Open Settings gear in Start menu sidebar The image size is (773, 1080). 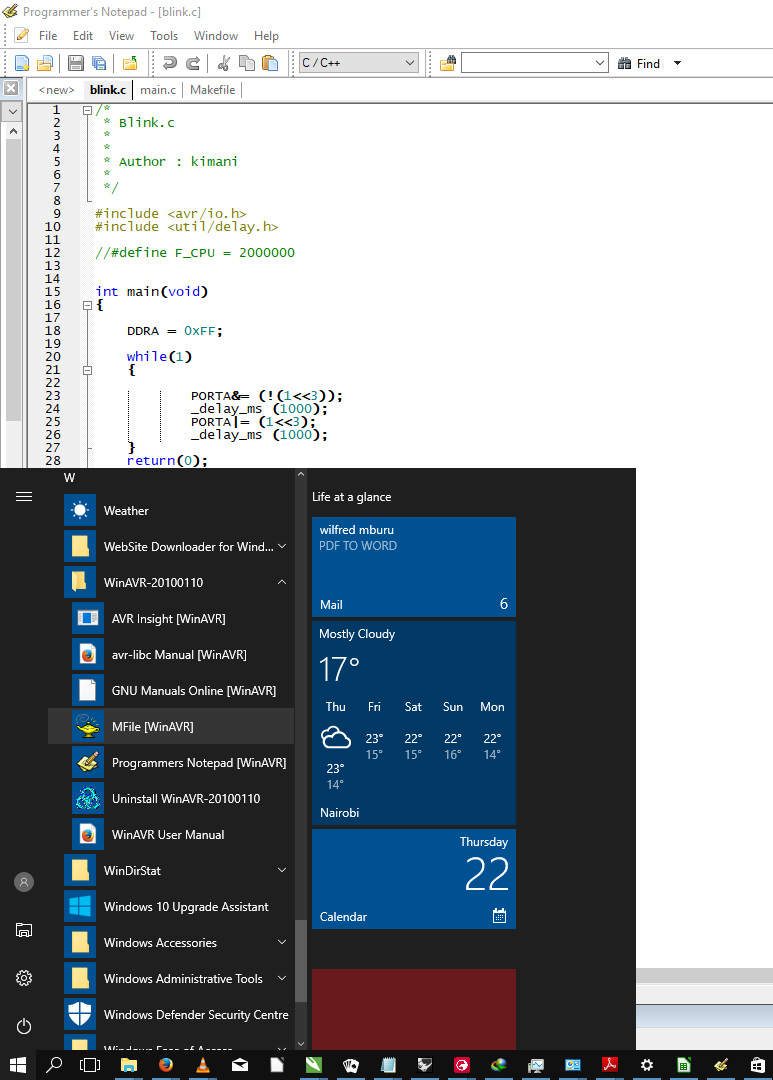24,977
